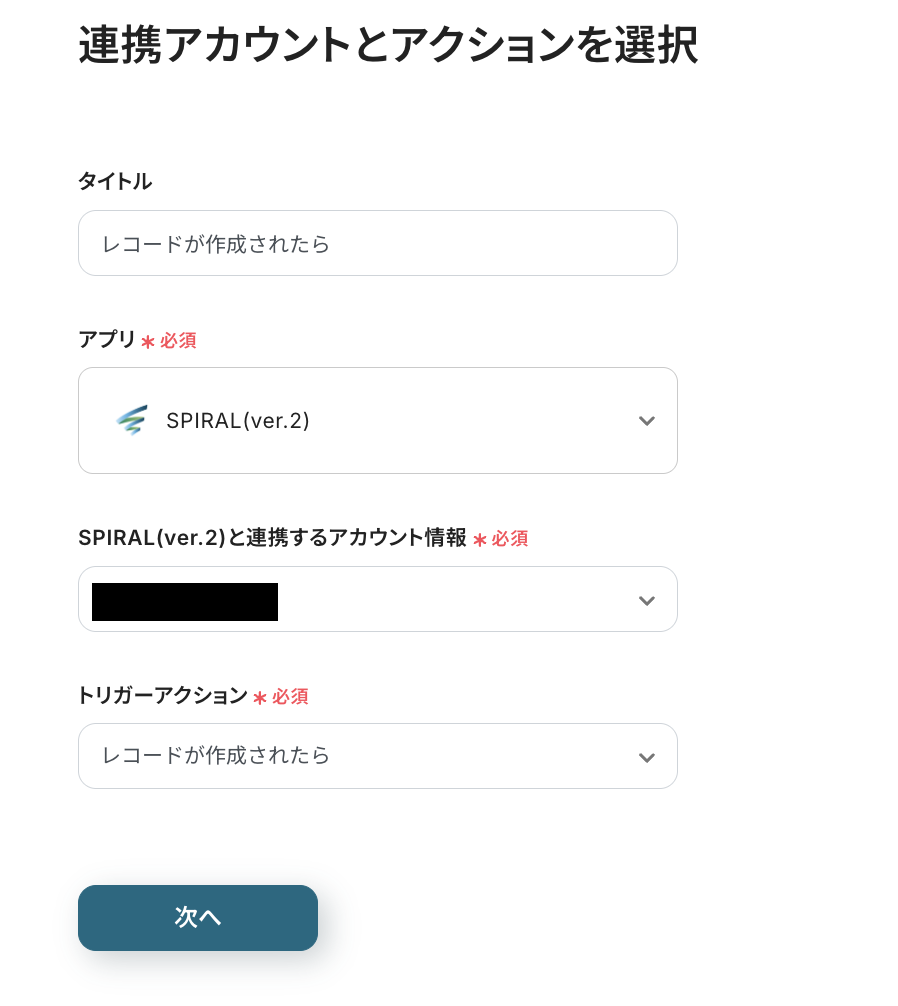Screen dimensions: 898x1006
Task: Click the 連携アカウントとアクションを選択 heading
Action: pyautogui.click(x=388, y=47)
